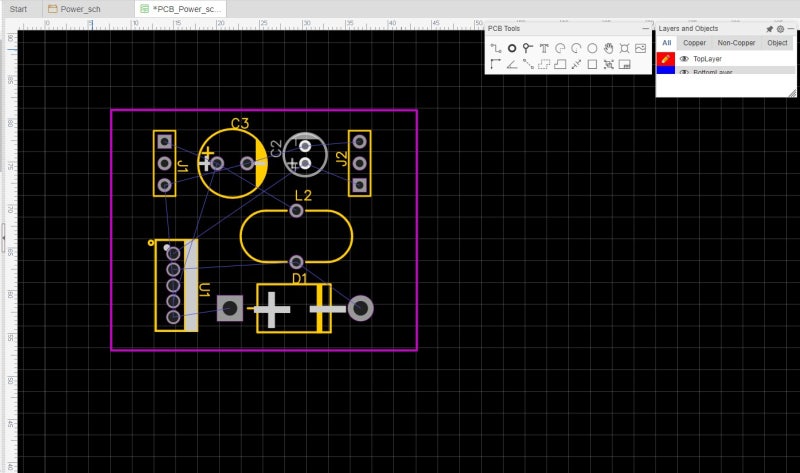Select the Connect Pad to Pad tool
800x473 pixels.
[528, 64]
